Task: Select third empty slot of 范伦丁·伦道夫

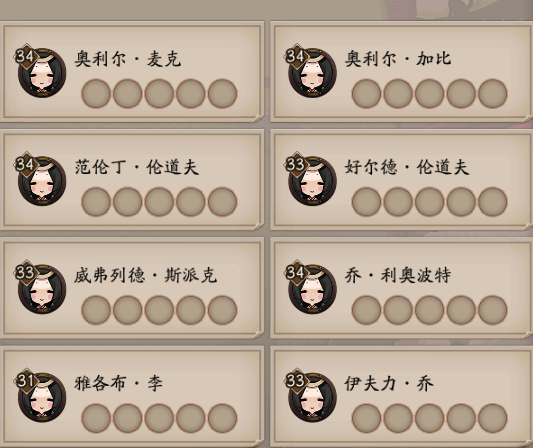Action: tap(159, 202)
